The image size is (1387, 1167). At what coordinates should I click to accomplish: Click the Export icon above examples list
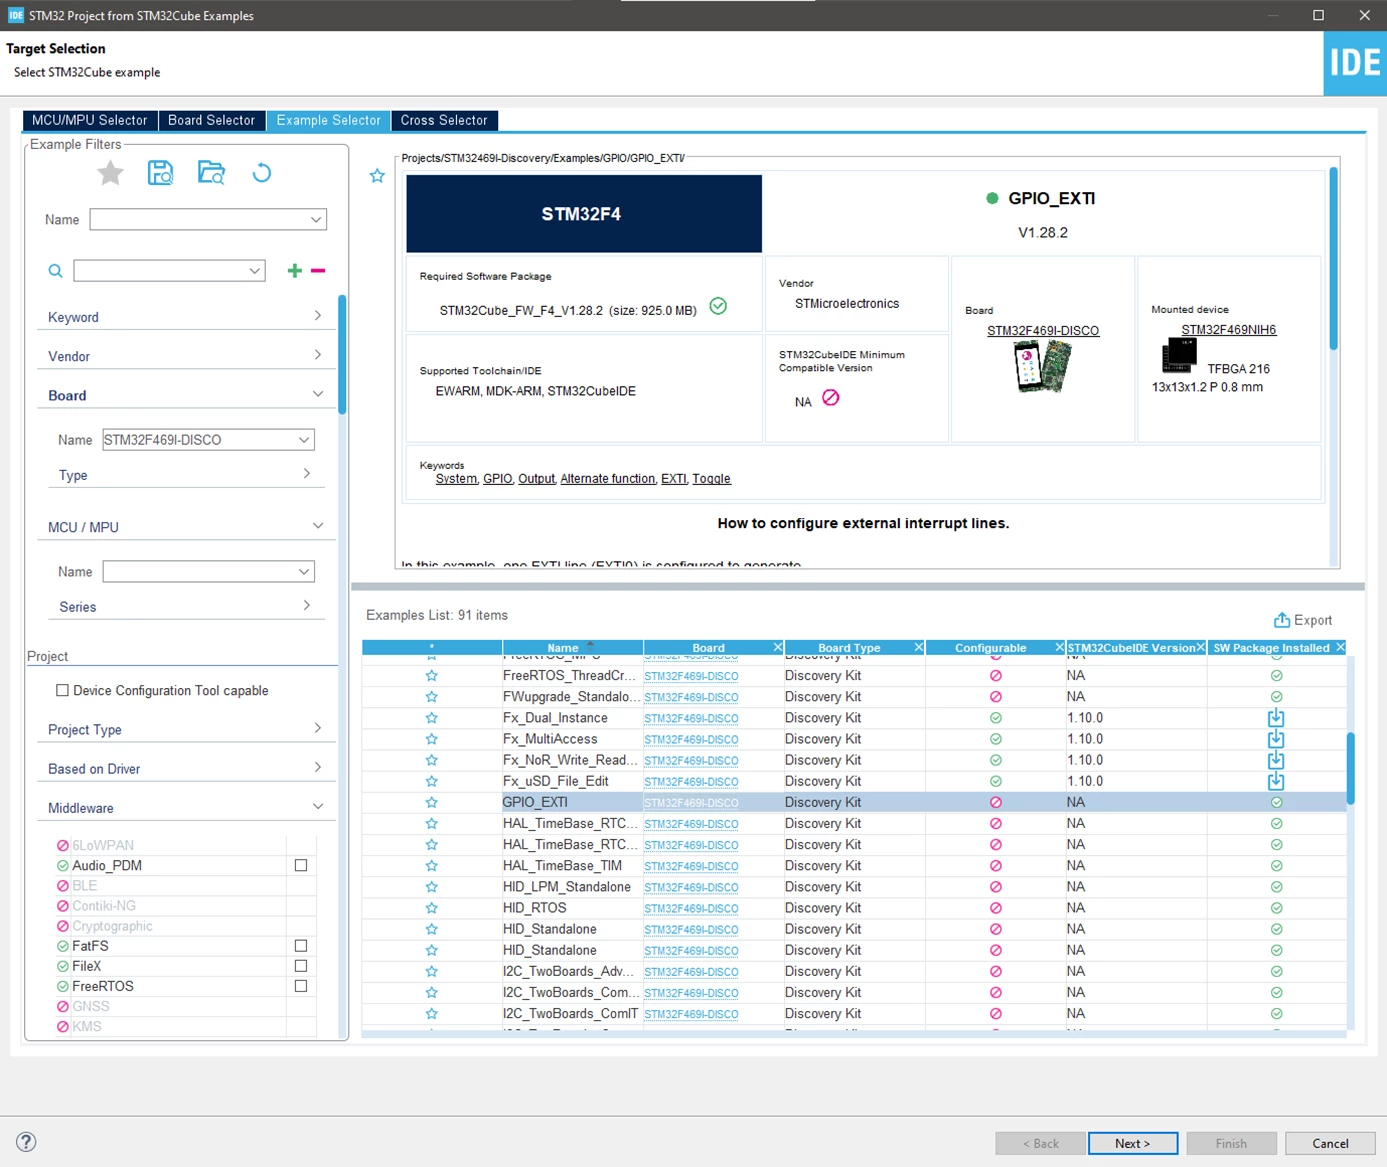click(1281, 620)
